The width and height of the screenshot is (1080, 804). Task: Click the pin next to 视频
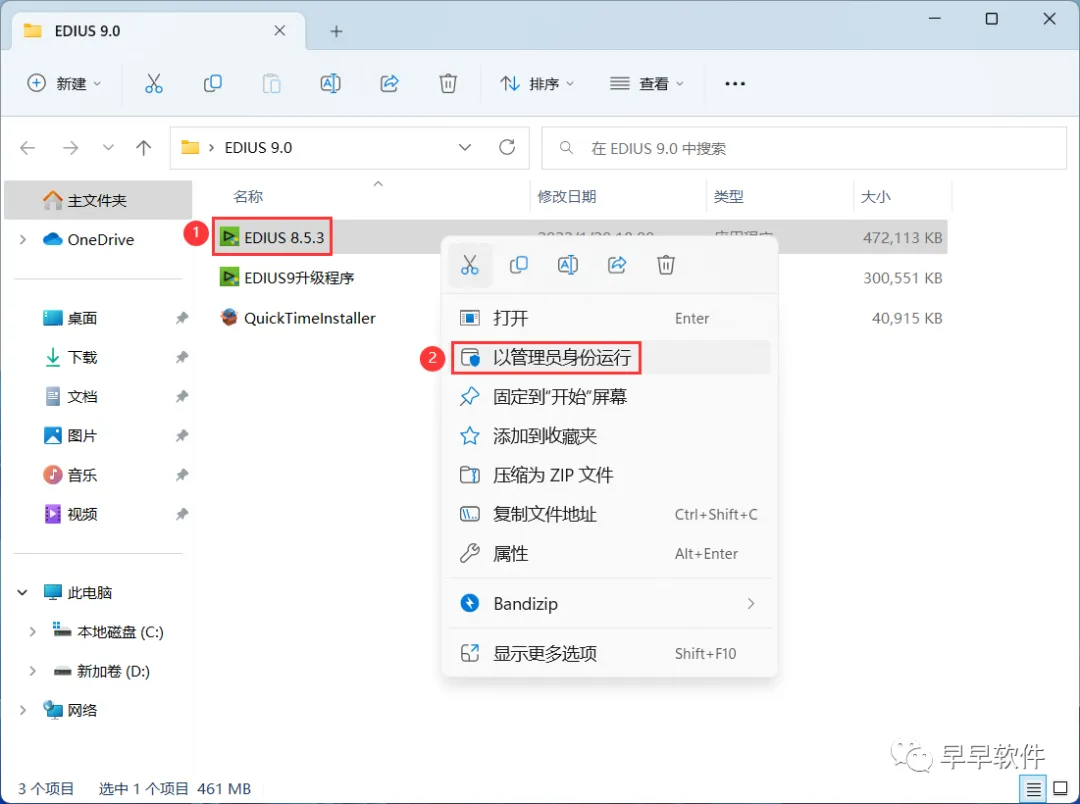(x=182, y=514)
